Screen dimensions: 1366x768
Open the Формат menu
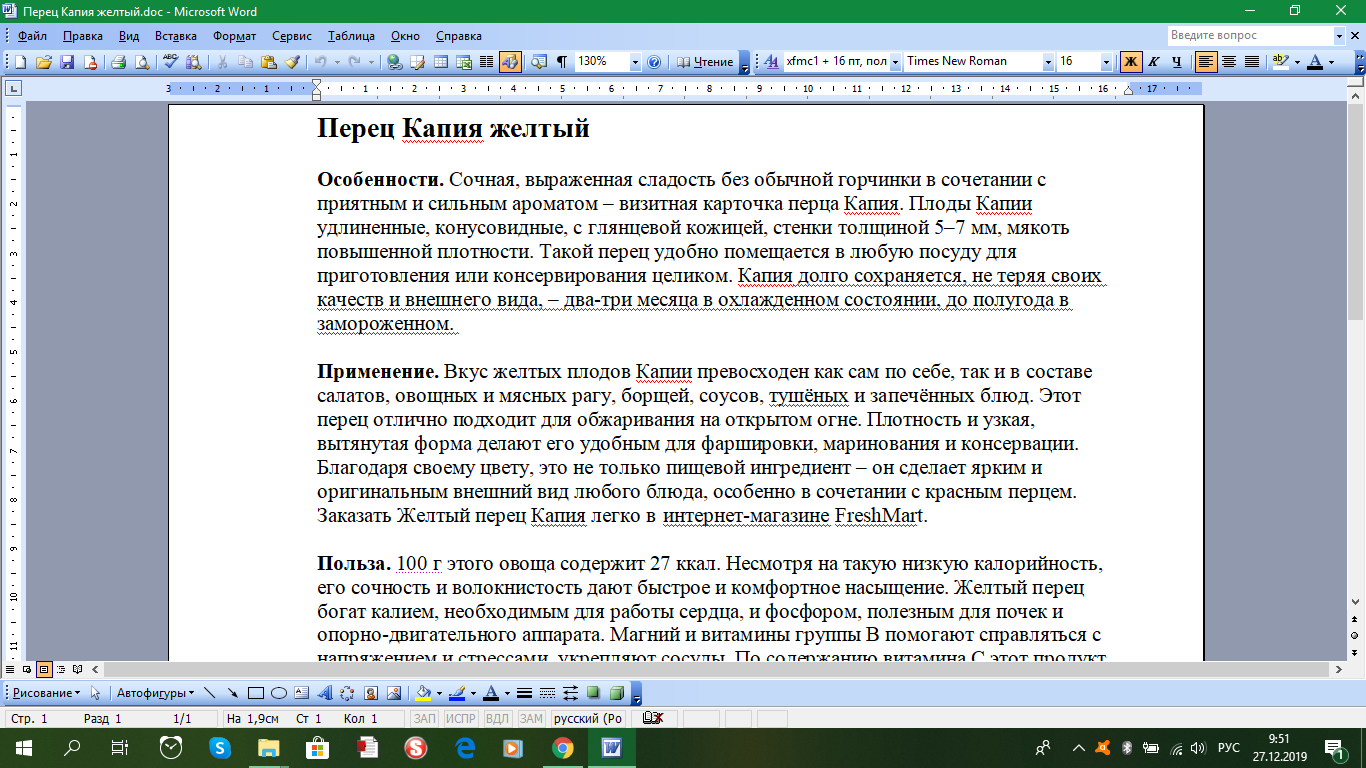tap(234, 35)
